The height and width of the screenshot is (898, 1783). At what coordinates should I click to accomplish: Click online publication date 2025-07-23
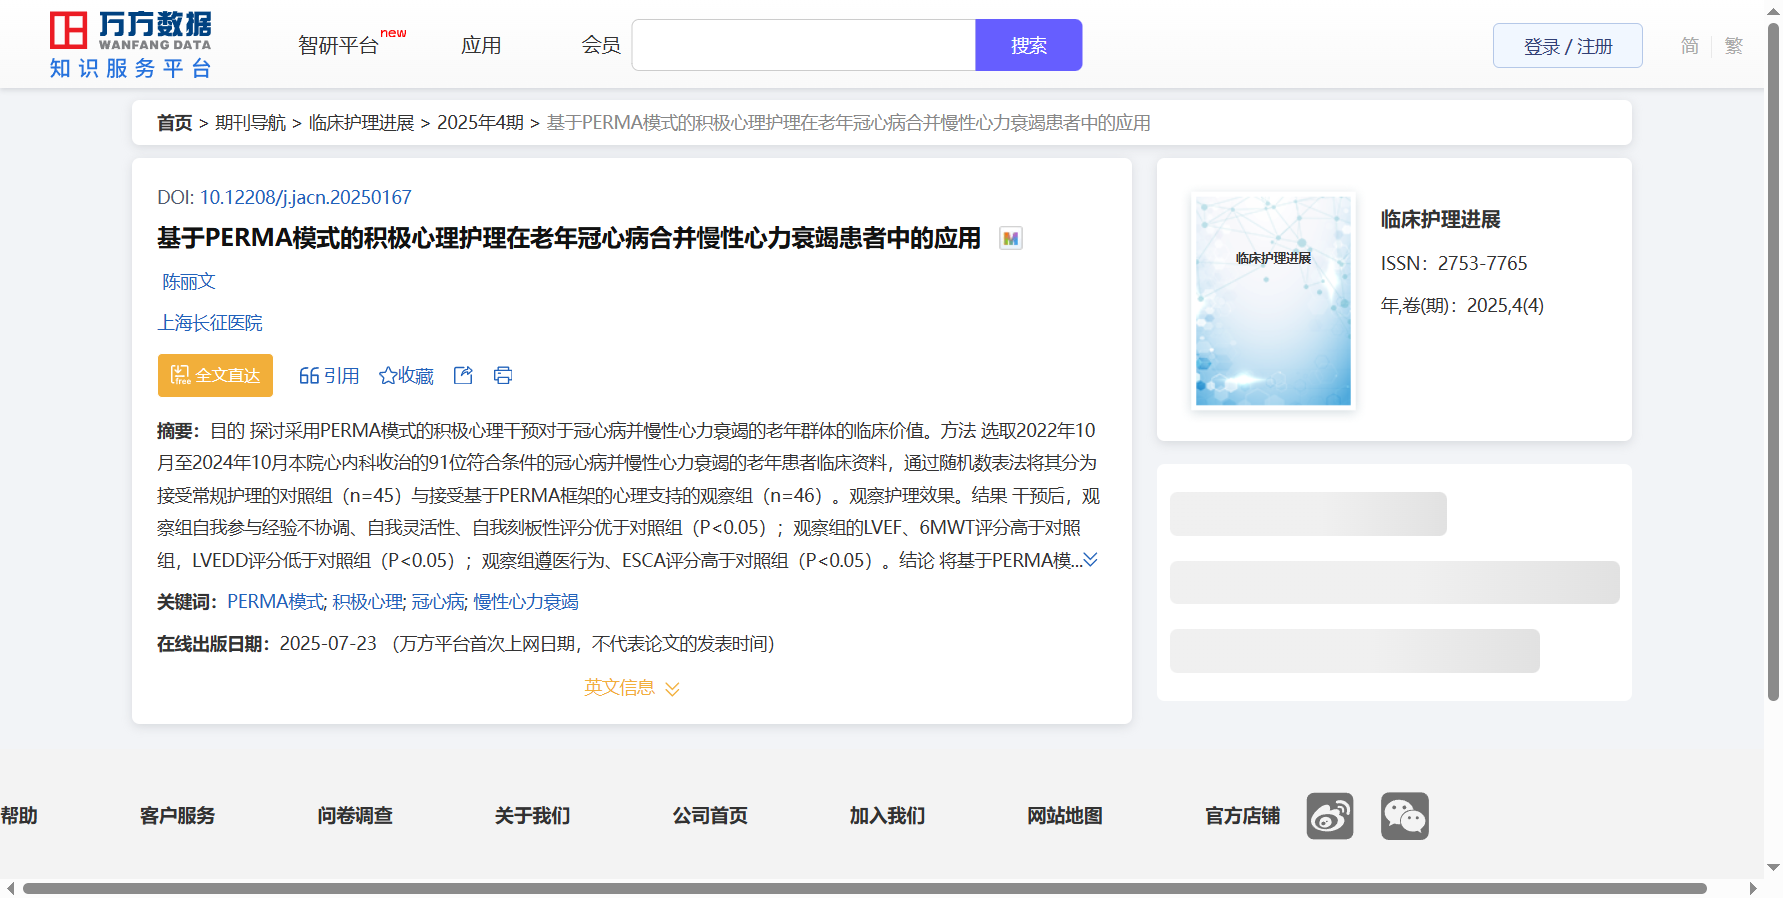point(328,644)
